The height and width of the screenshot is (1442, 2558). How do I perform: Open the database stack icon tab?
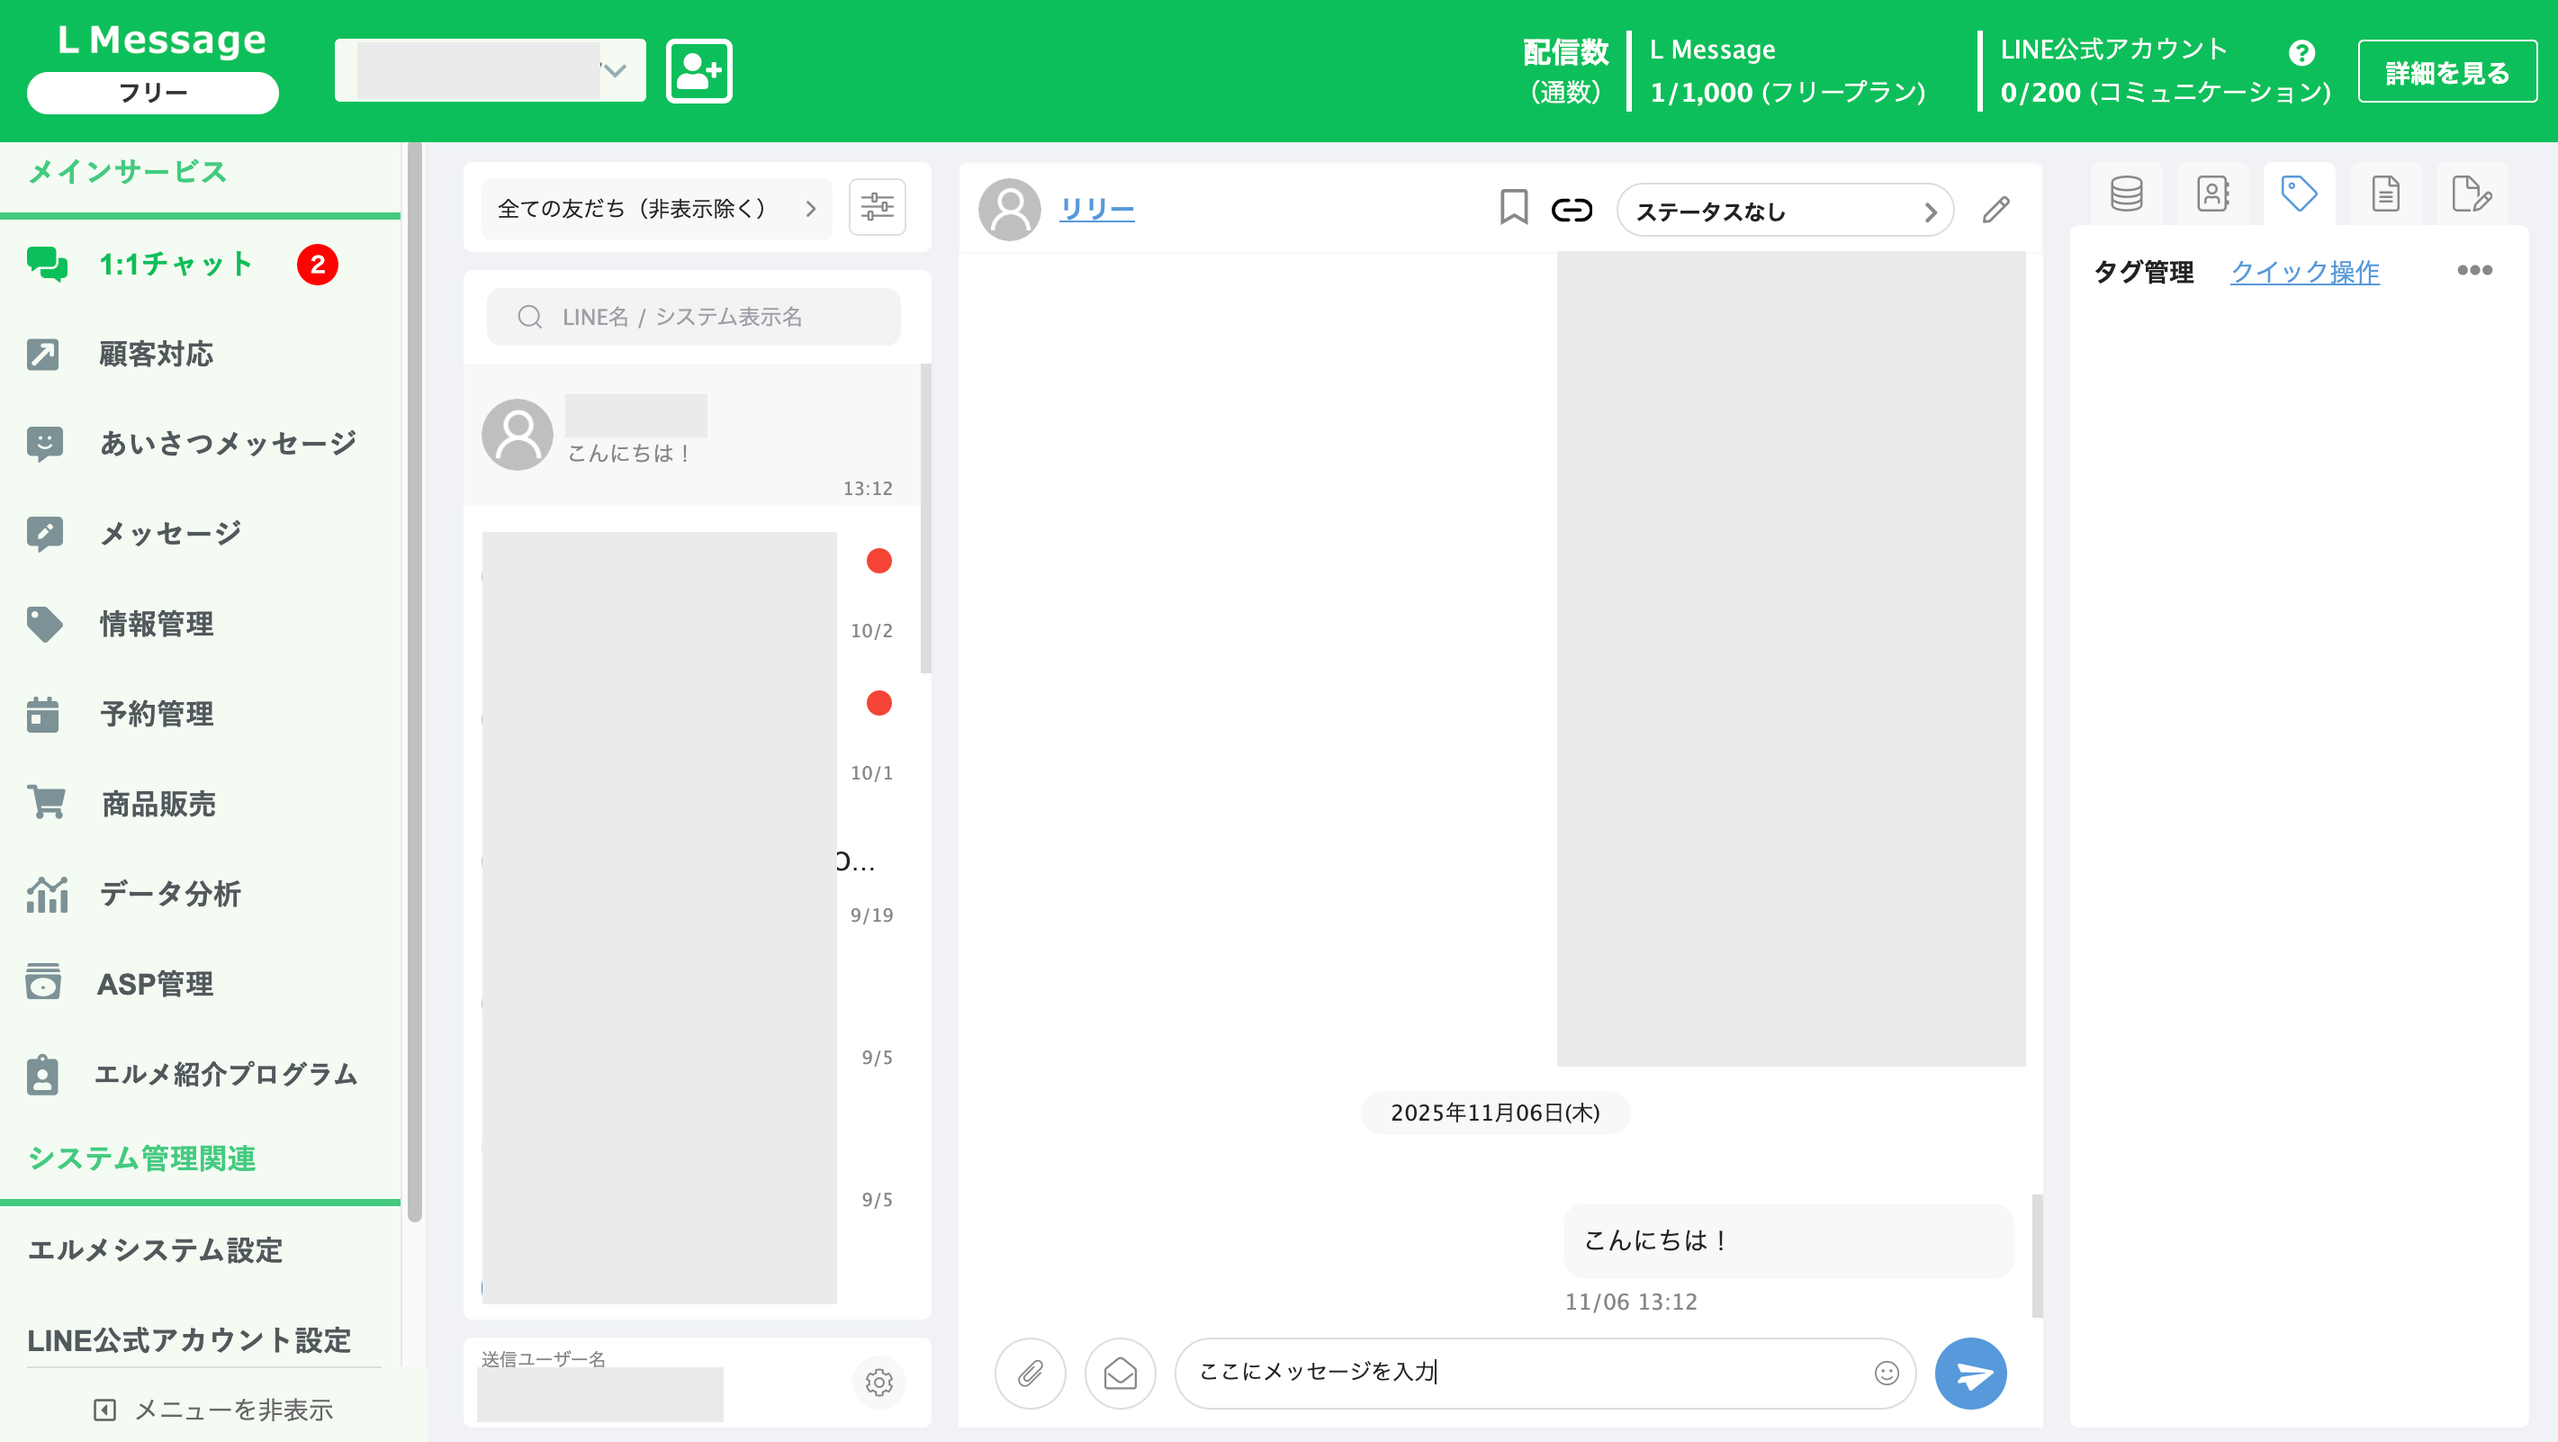2126,194
